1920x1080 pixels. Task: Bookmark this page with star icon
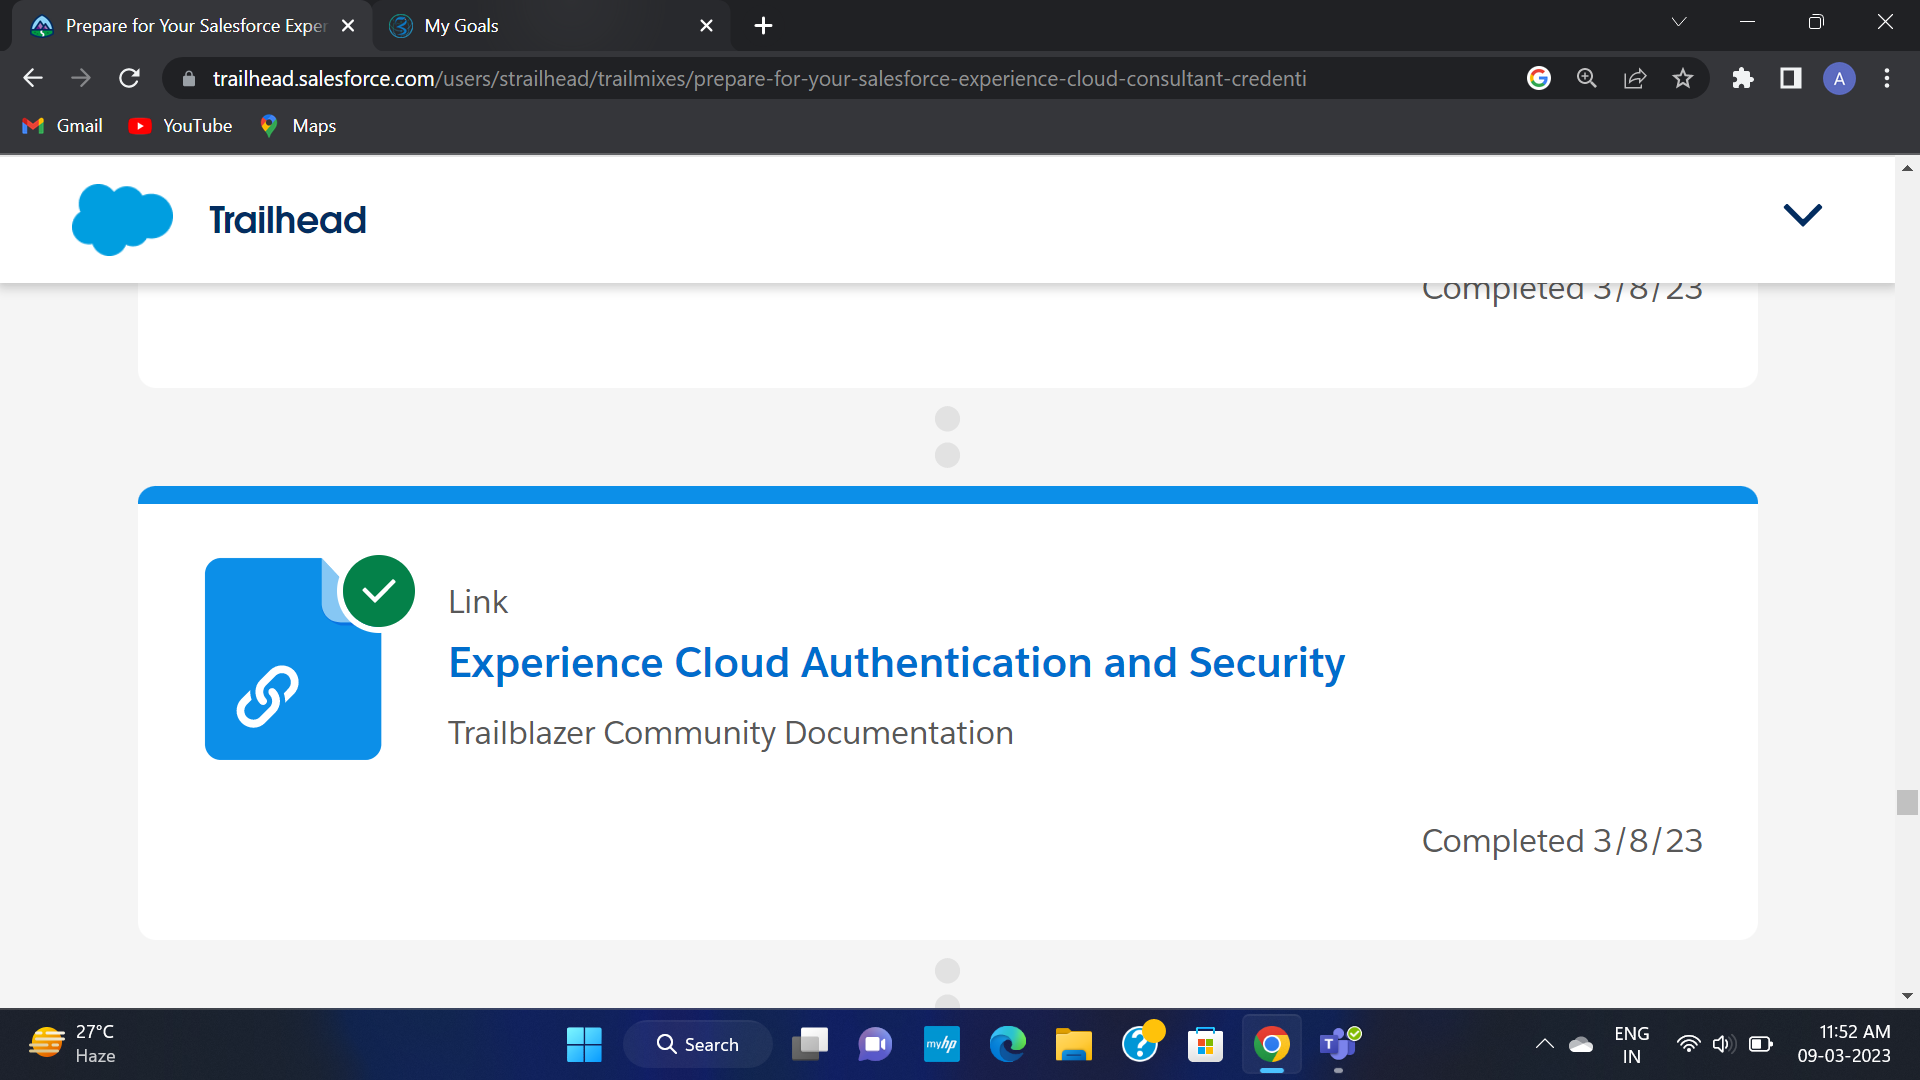tap(1683, 78)
